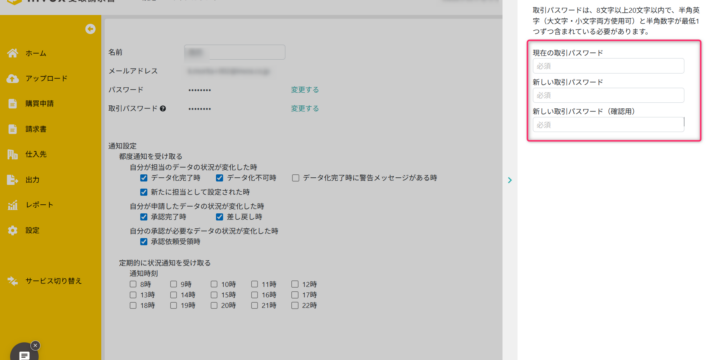This screenshot has height=360, width=720.
Task: Collapse the right panel with the chevron
Action: point(510,180)
